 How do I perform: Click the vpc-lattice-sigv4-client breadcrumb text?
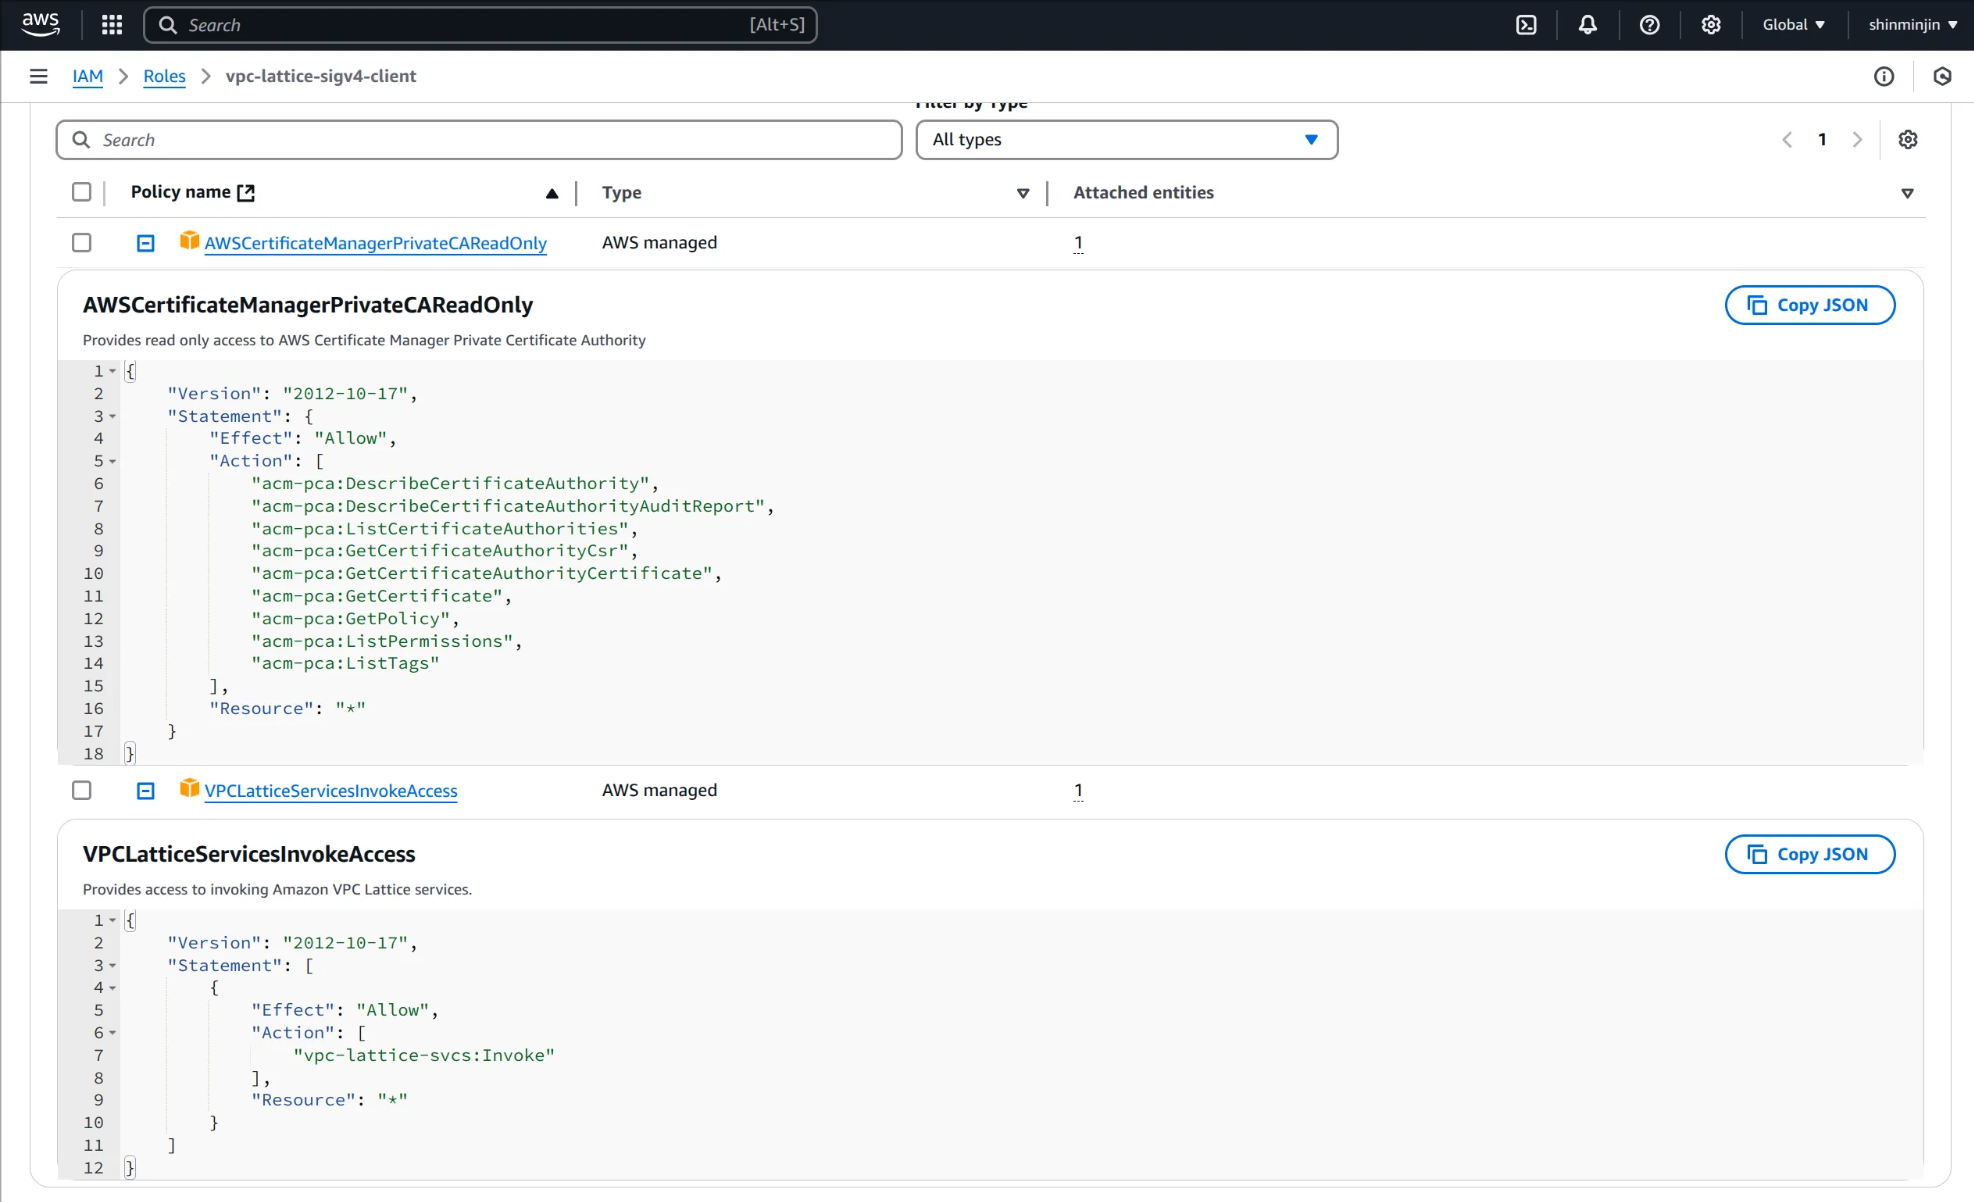click(x=321, y=76)
